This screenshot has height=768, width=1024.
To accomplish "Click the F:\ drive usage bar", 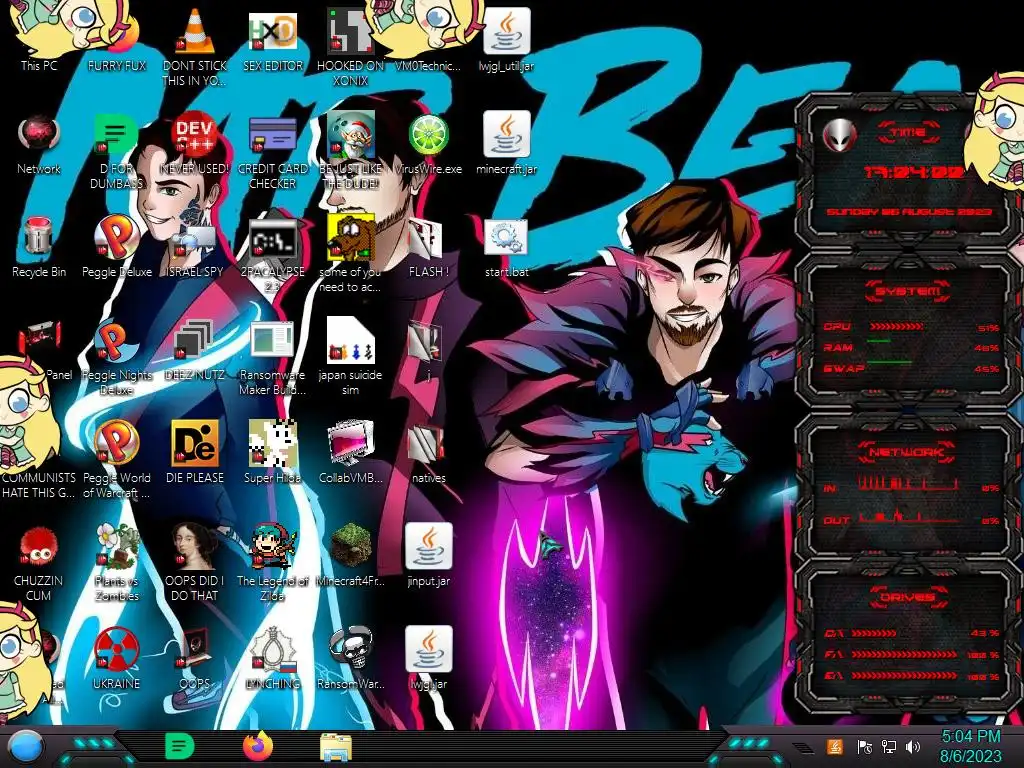I will coord(904,654).
